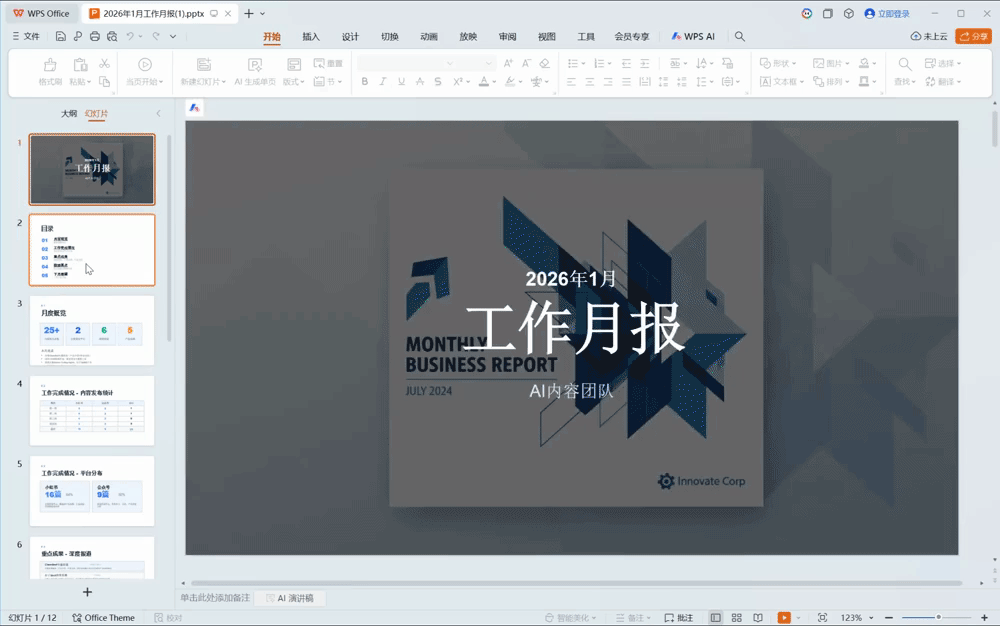The image size is (1000, 626).
Task: Align text right
Action: click(x=608, y=82)
